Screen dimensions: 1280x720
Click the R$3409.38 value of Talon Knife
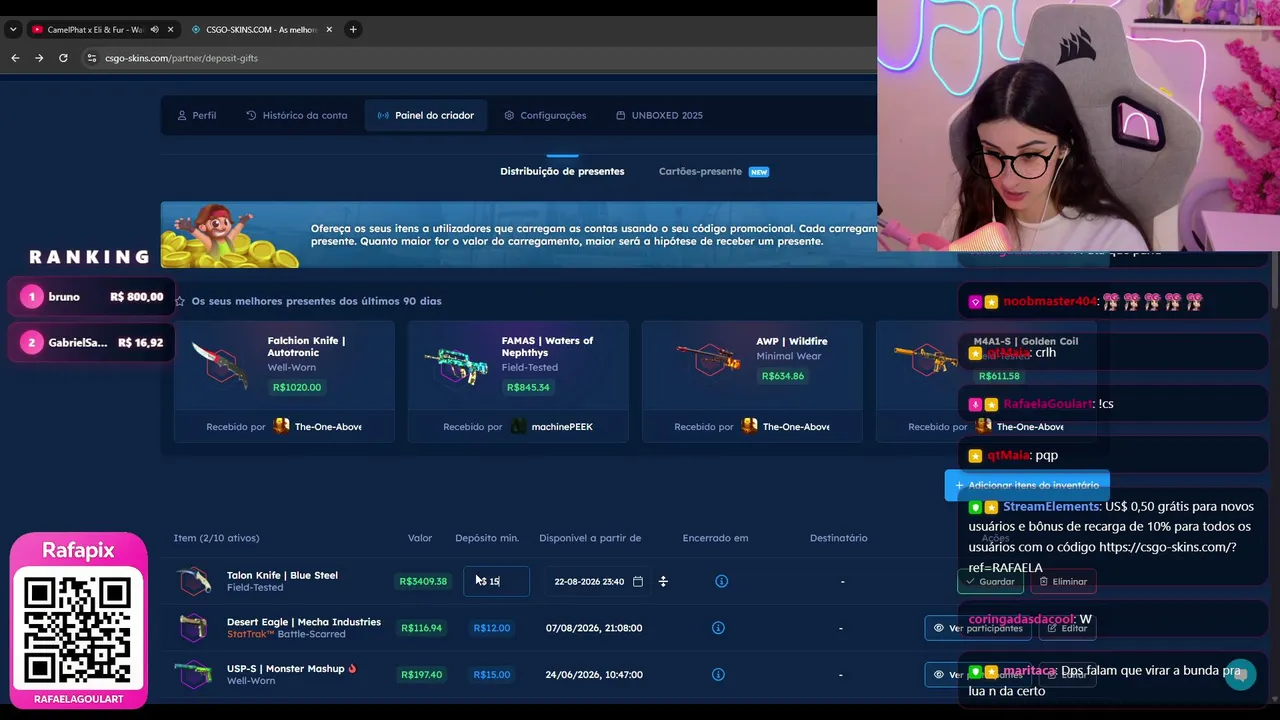click(423, 581)
